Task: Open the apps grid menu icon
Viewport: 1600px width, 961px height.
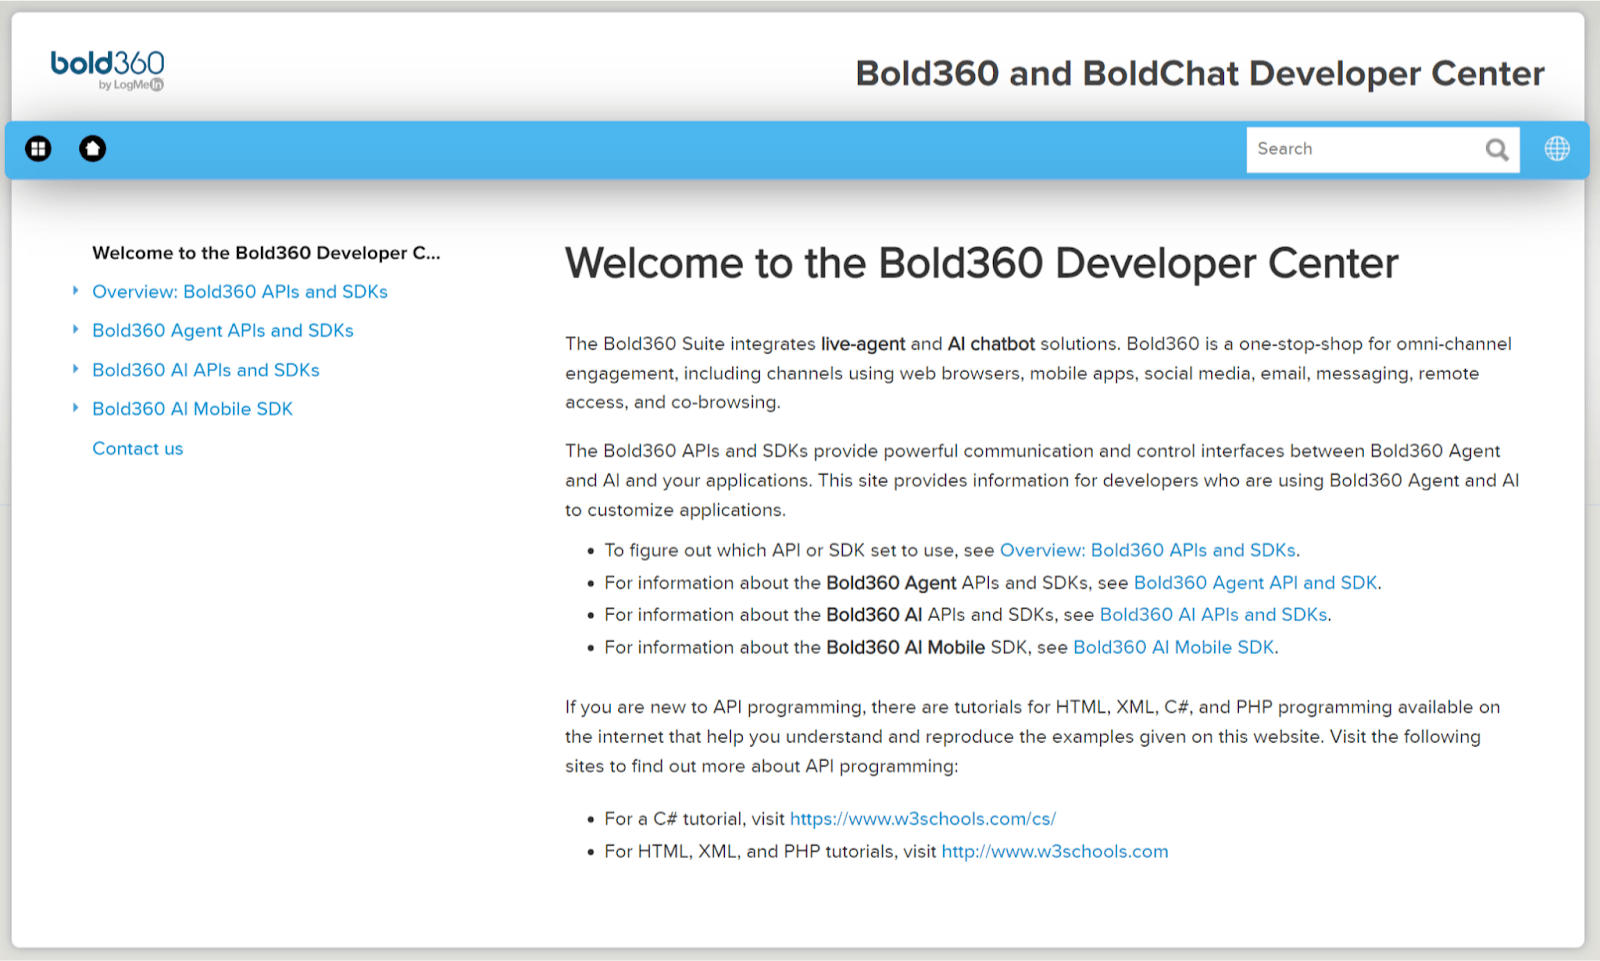Action: coord(38,148)
